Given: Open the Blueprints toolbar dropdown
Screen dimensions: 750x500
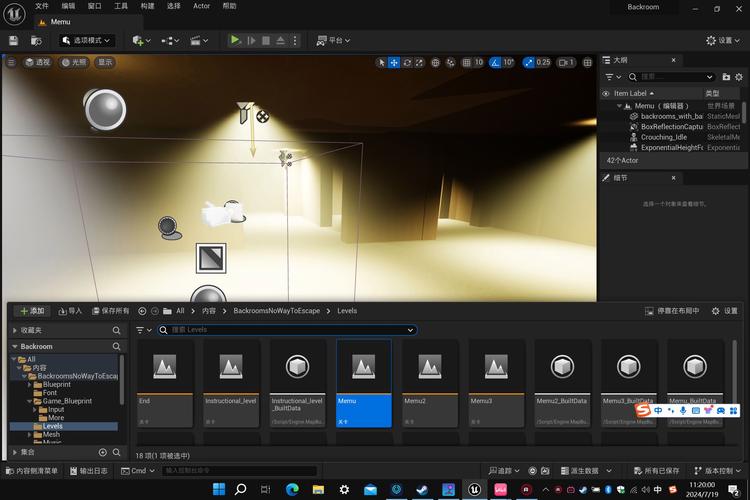Looking at the screenshot, I should pyautogui.click(x=170, y=41).
